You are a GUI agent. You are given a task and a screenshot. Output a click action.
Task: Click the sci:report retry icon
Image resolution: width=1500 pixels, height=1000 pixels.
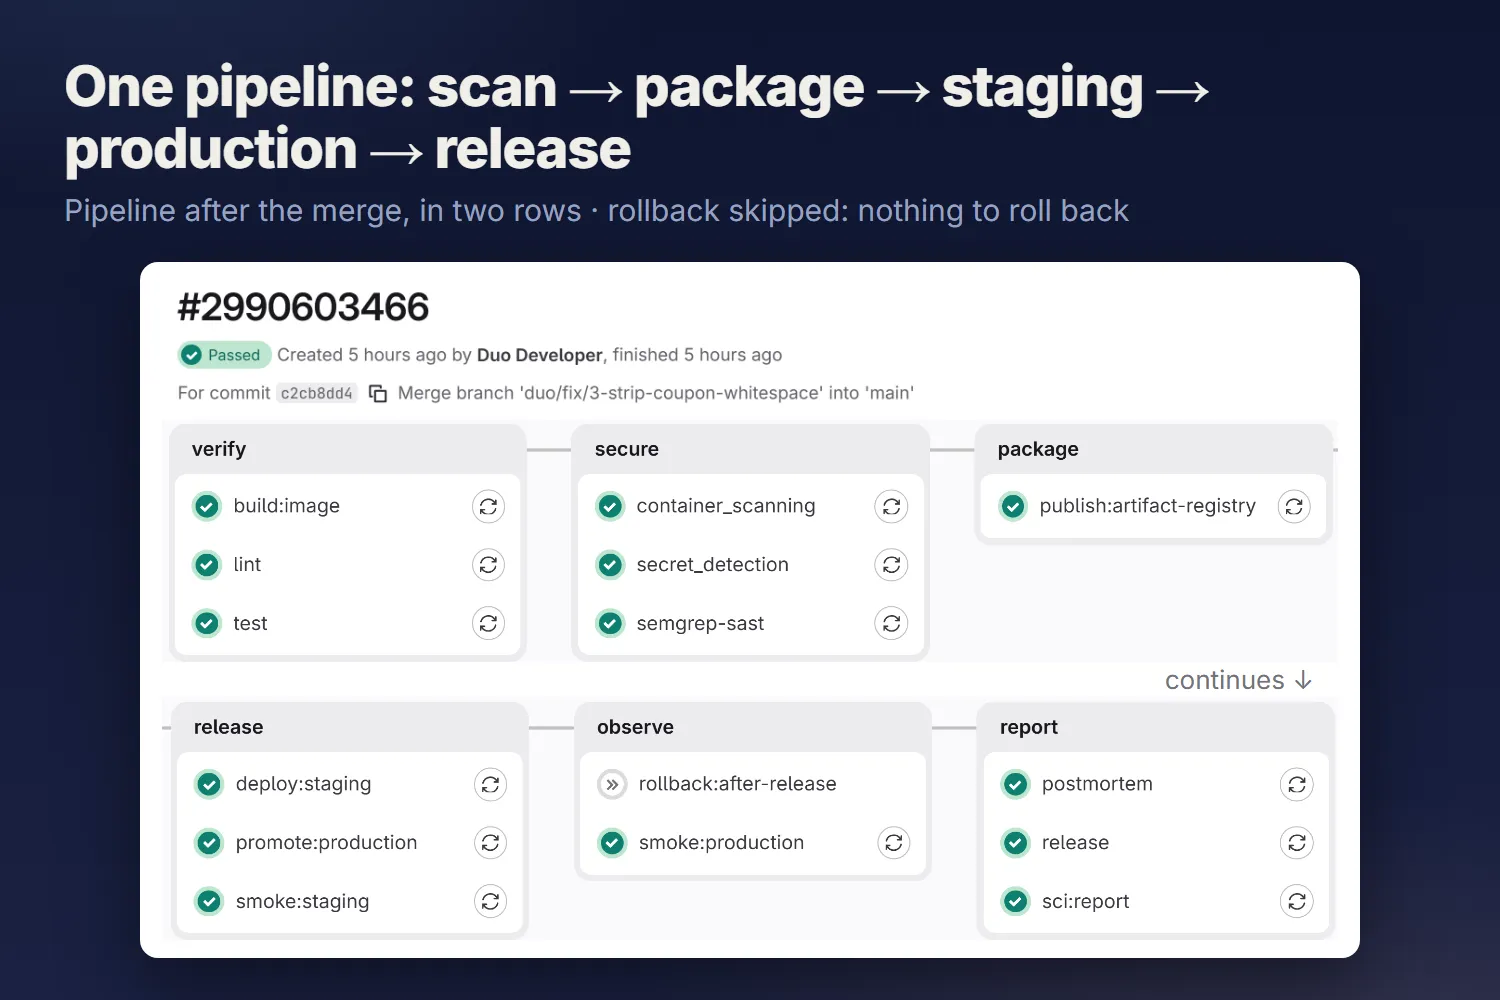[1297, 902]
